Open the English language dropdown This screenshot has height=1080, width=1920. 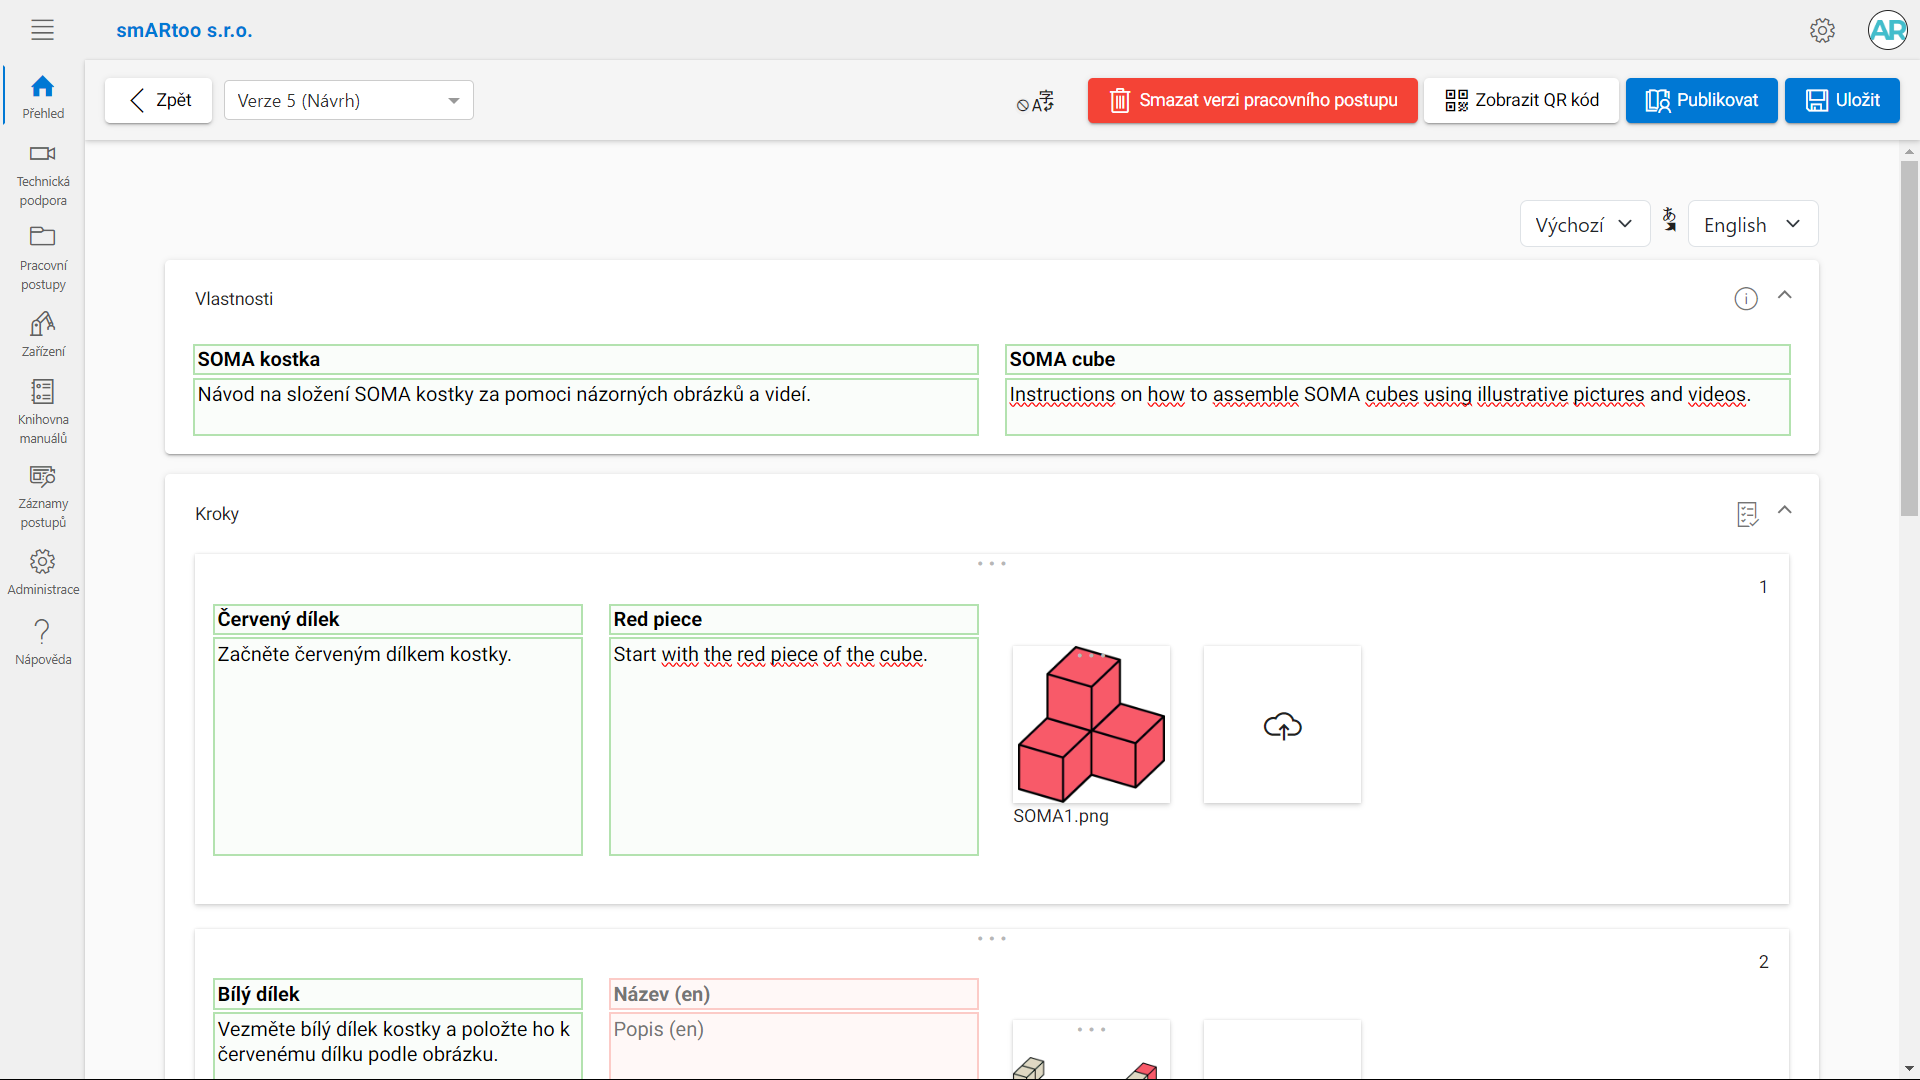tap(1752, 224)
